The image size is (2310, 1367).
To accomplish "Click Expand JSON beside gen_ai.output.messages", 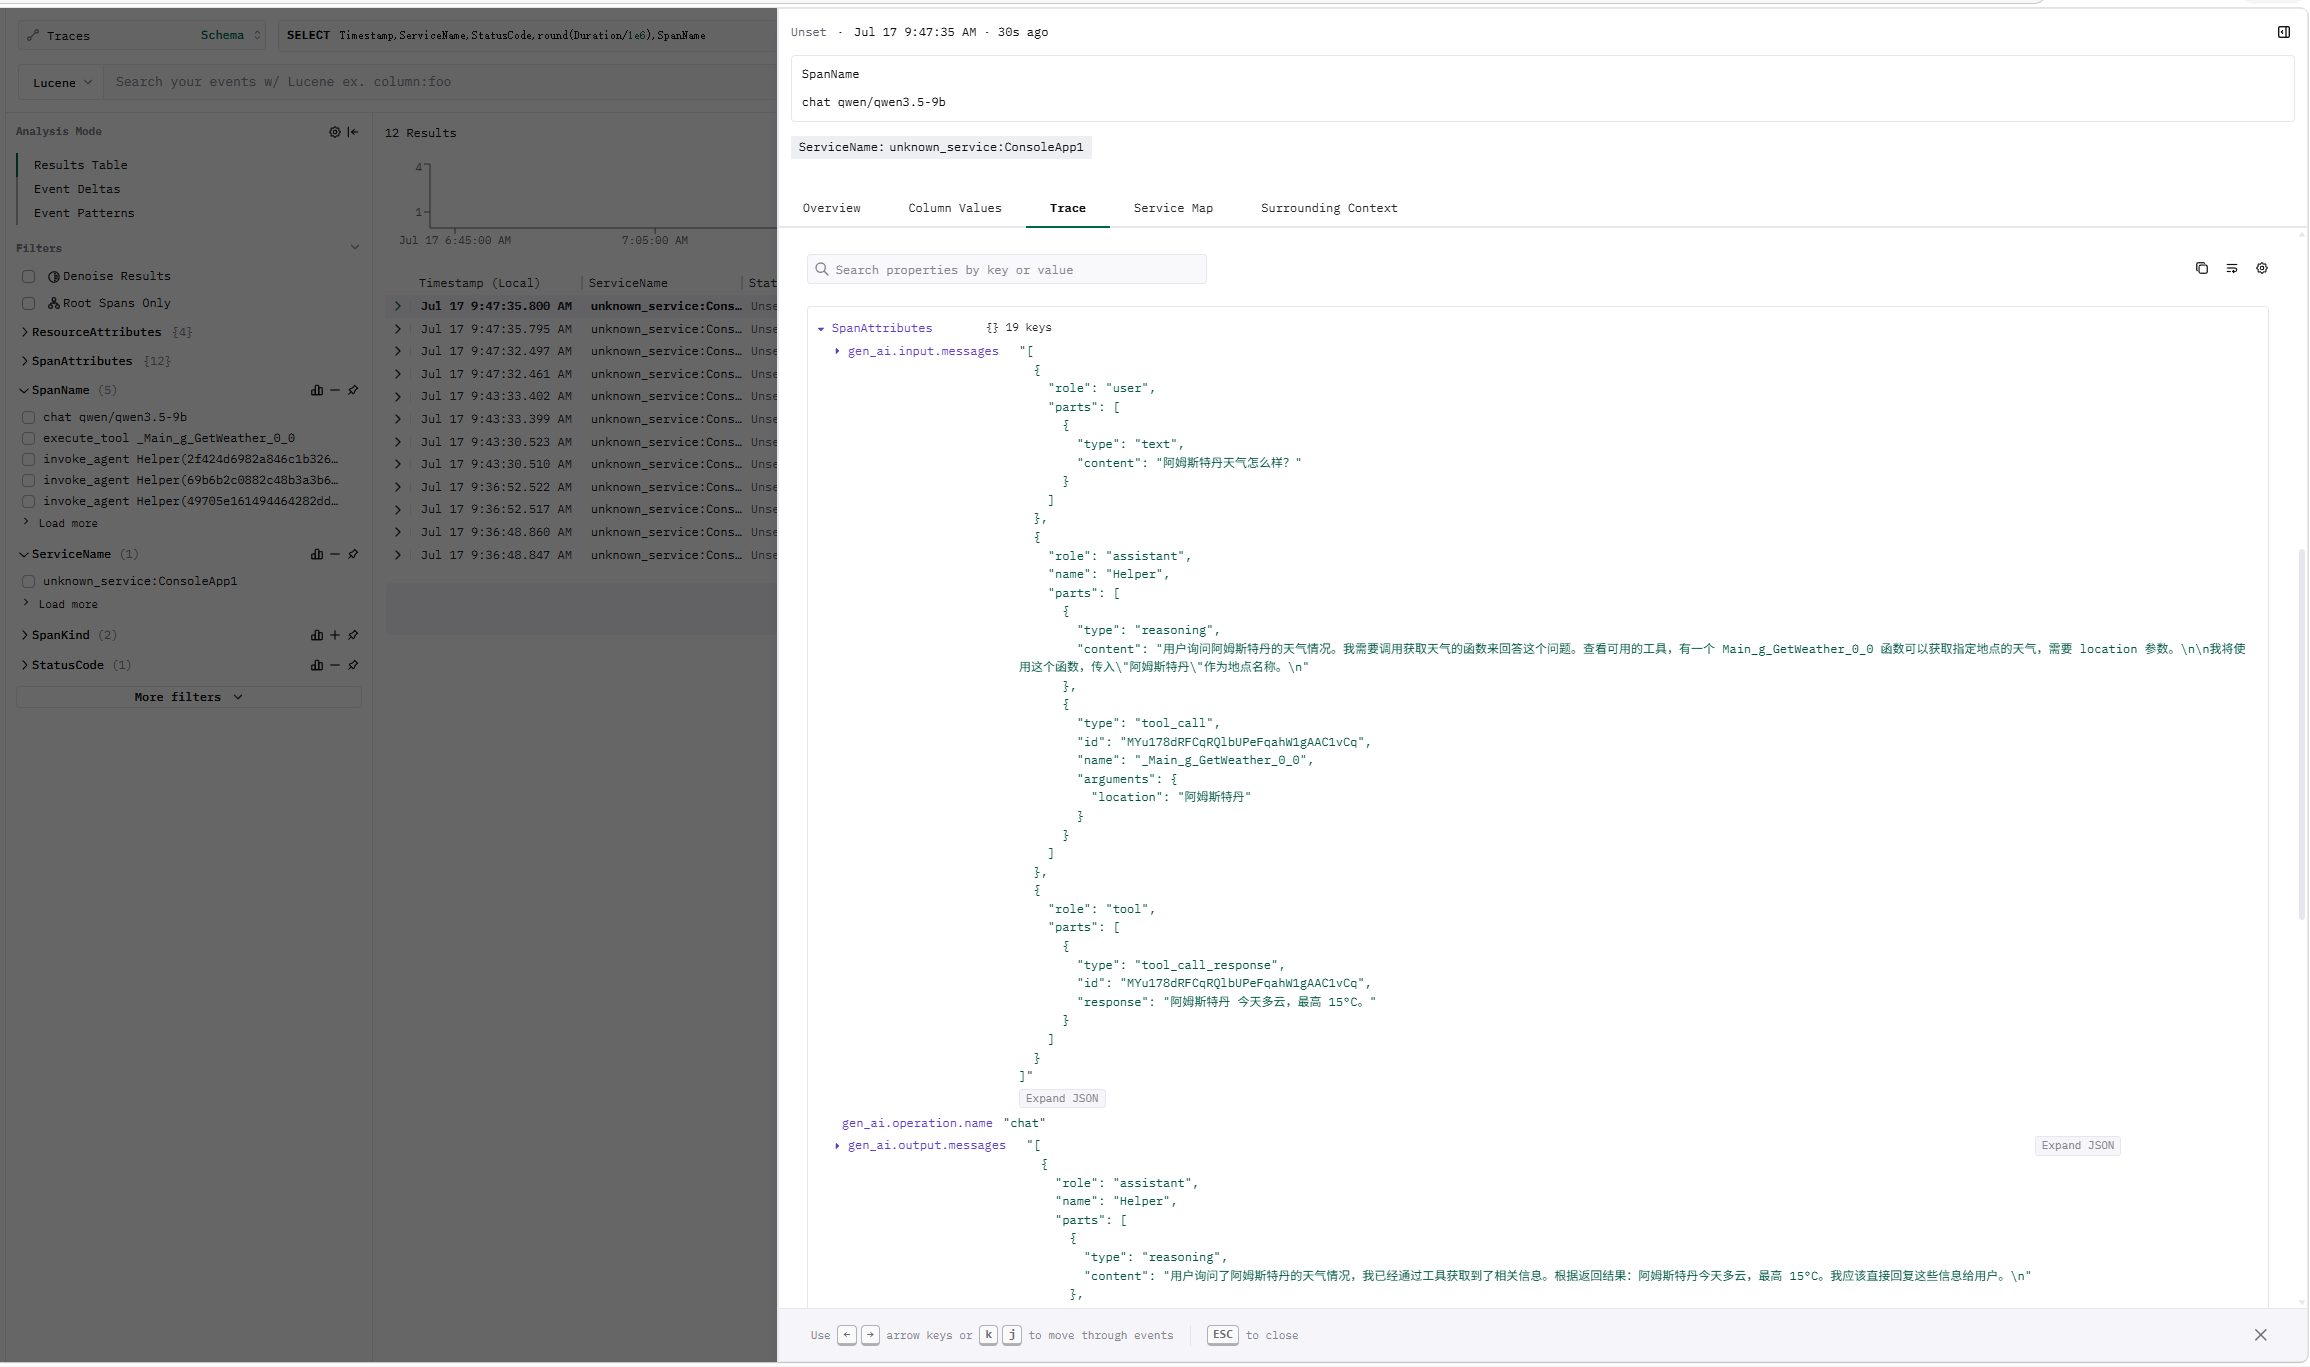I will coord(2077,1145).
